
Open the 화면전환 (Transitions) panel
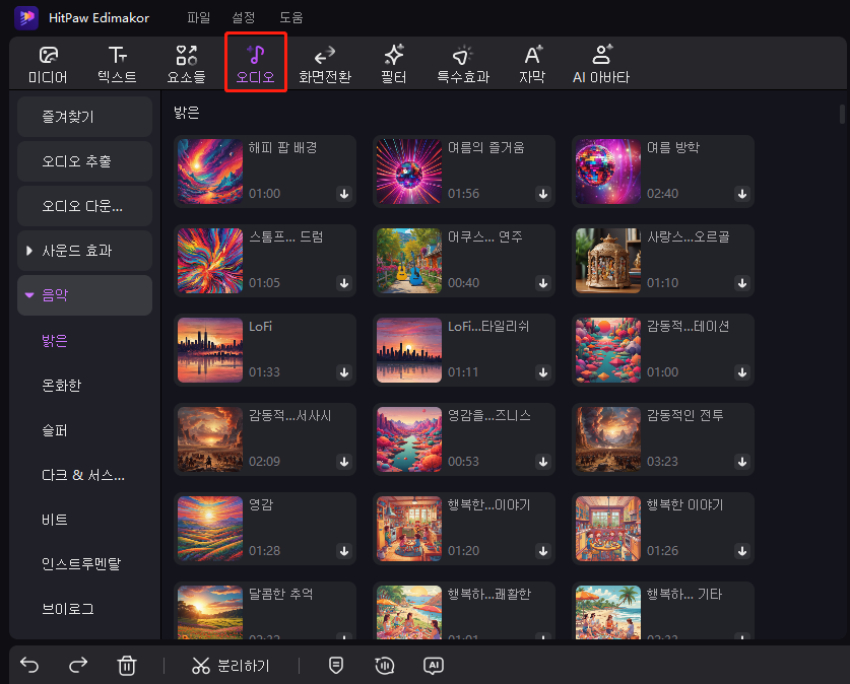click(x=324, y=64)
